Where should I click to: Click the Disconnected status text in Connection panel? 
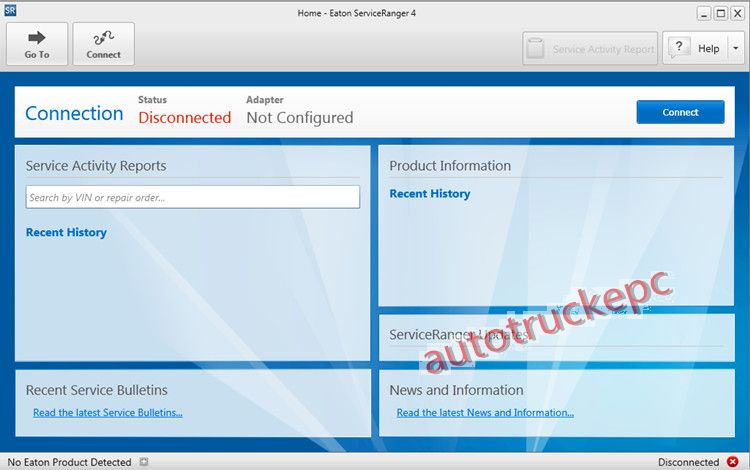tap(185, 118)
